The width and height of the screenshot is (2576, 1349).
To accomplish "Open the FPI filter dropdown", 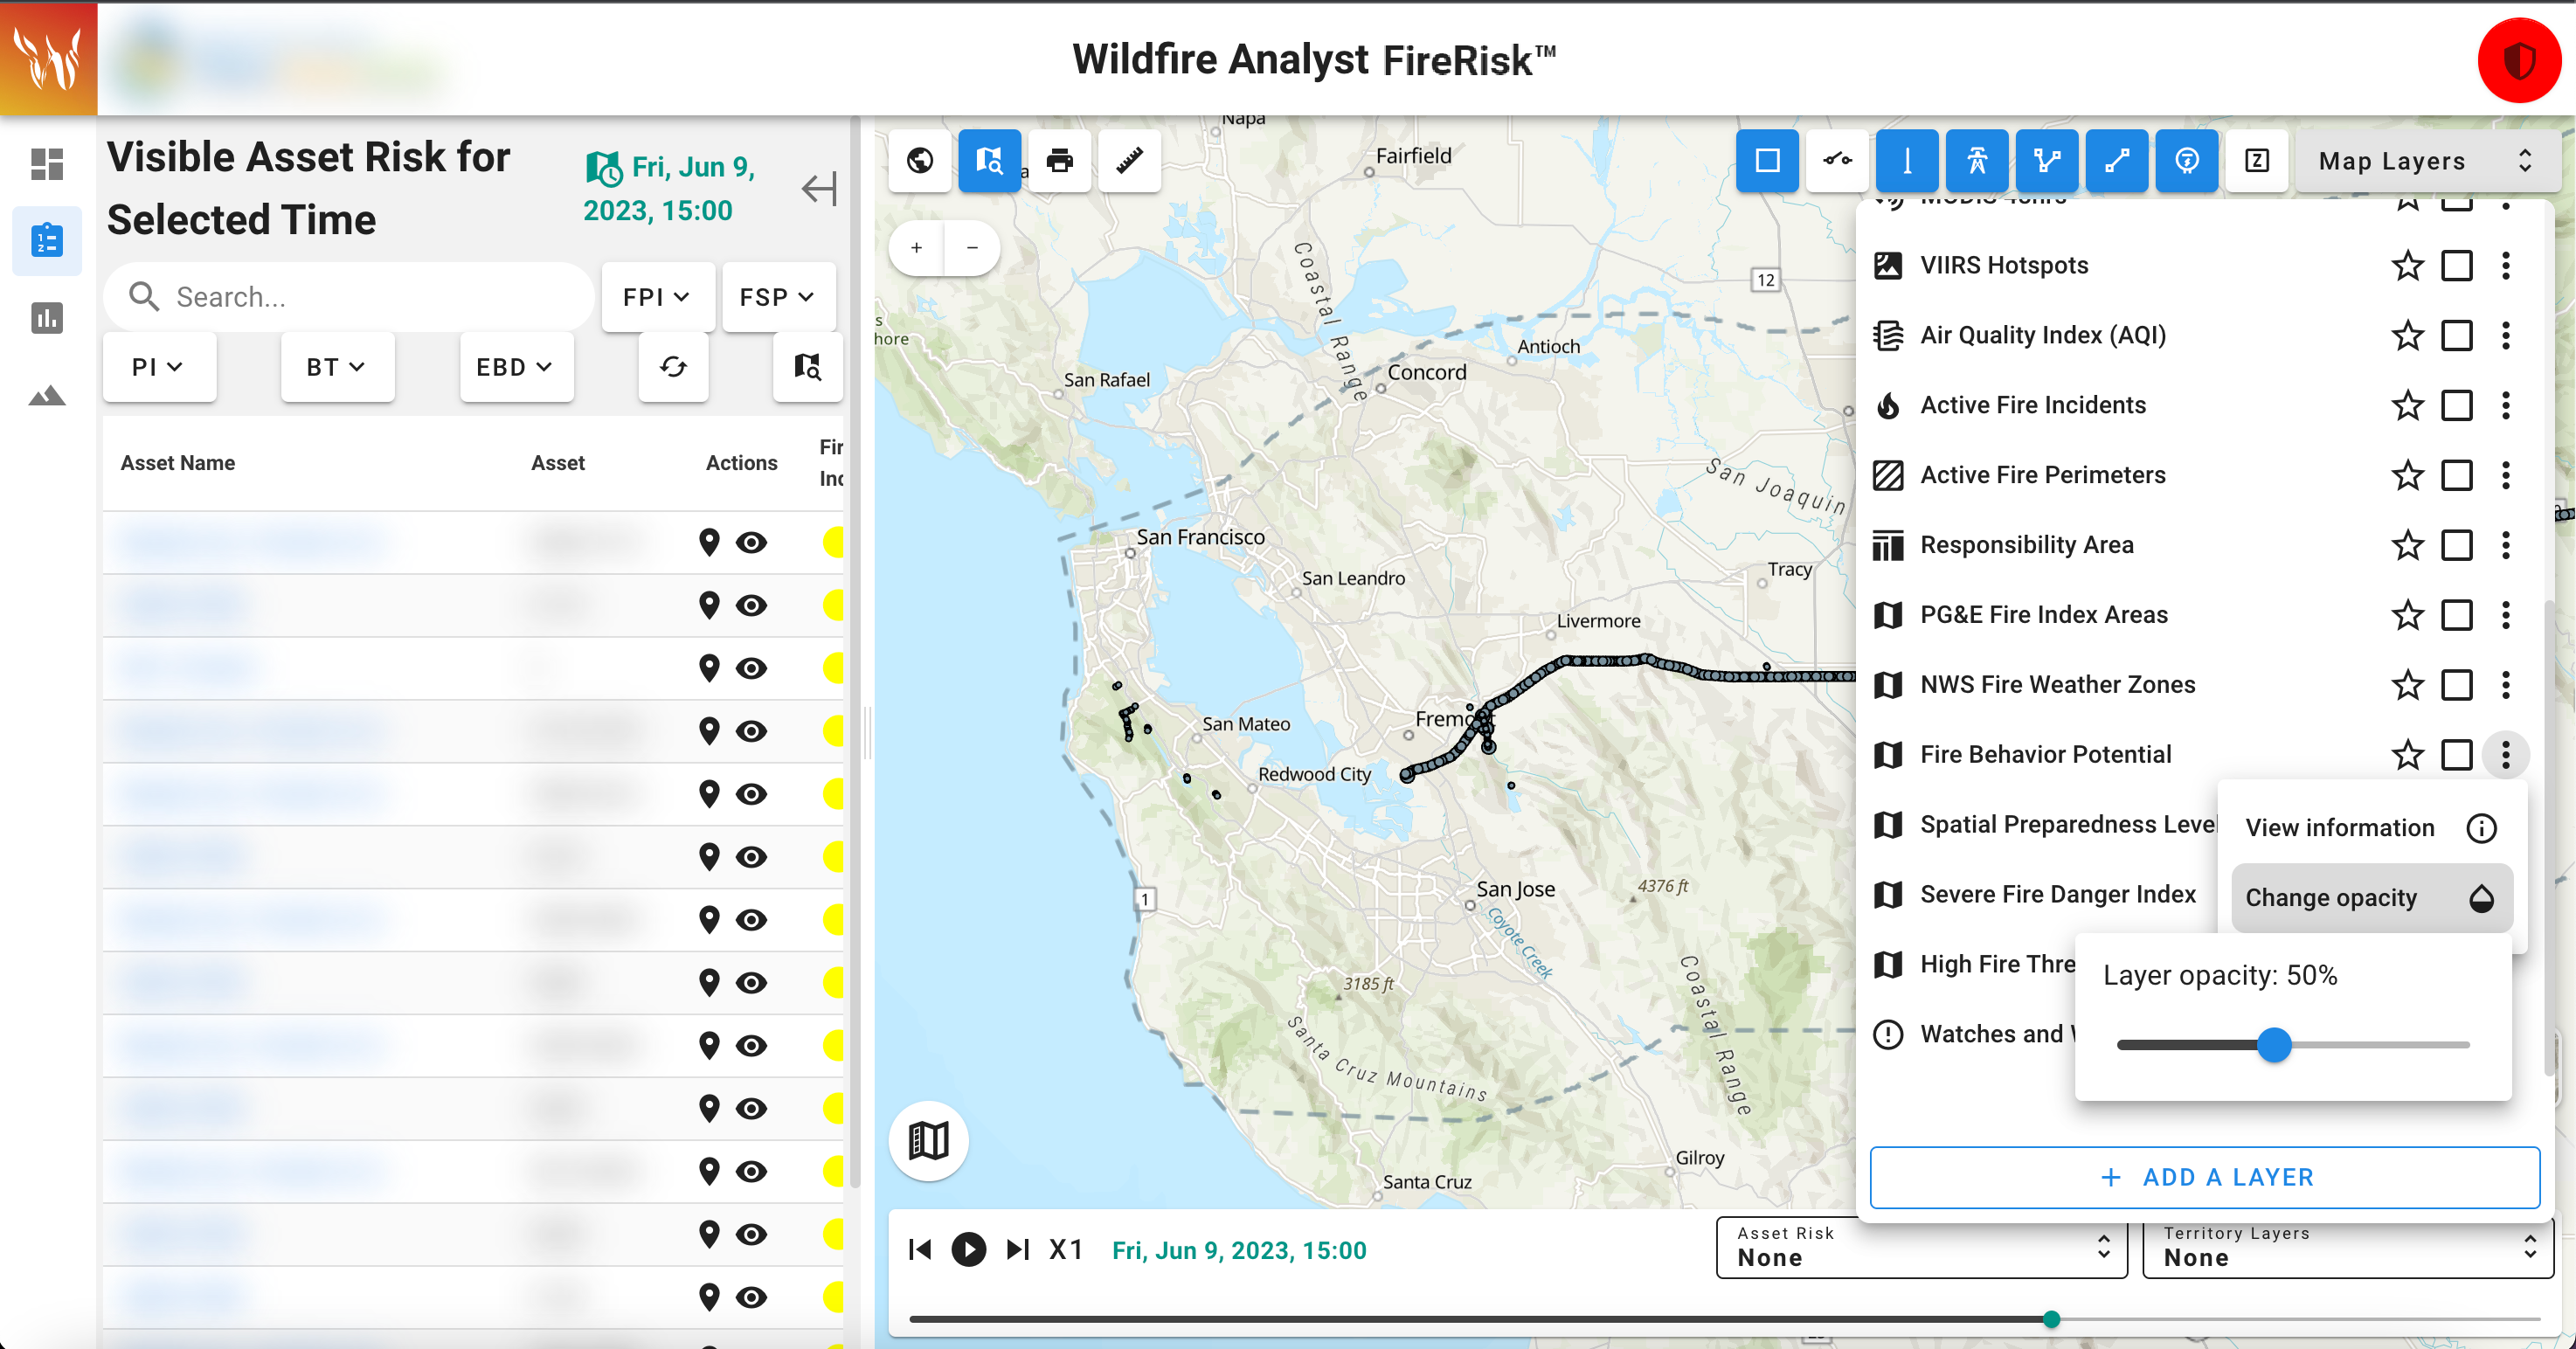I will pyautogui.click(x=657, y=296).
